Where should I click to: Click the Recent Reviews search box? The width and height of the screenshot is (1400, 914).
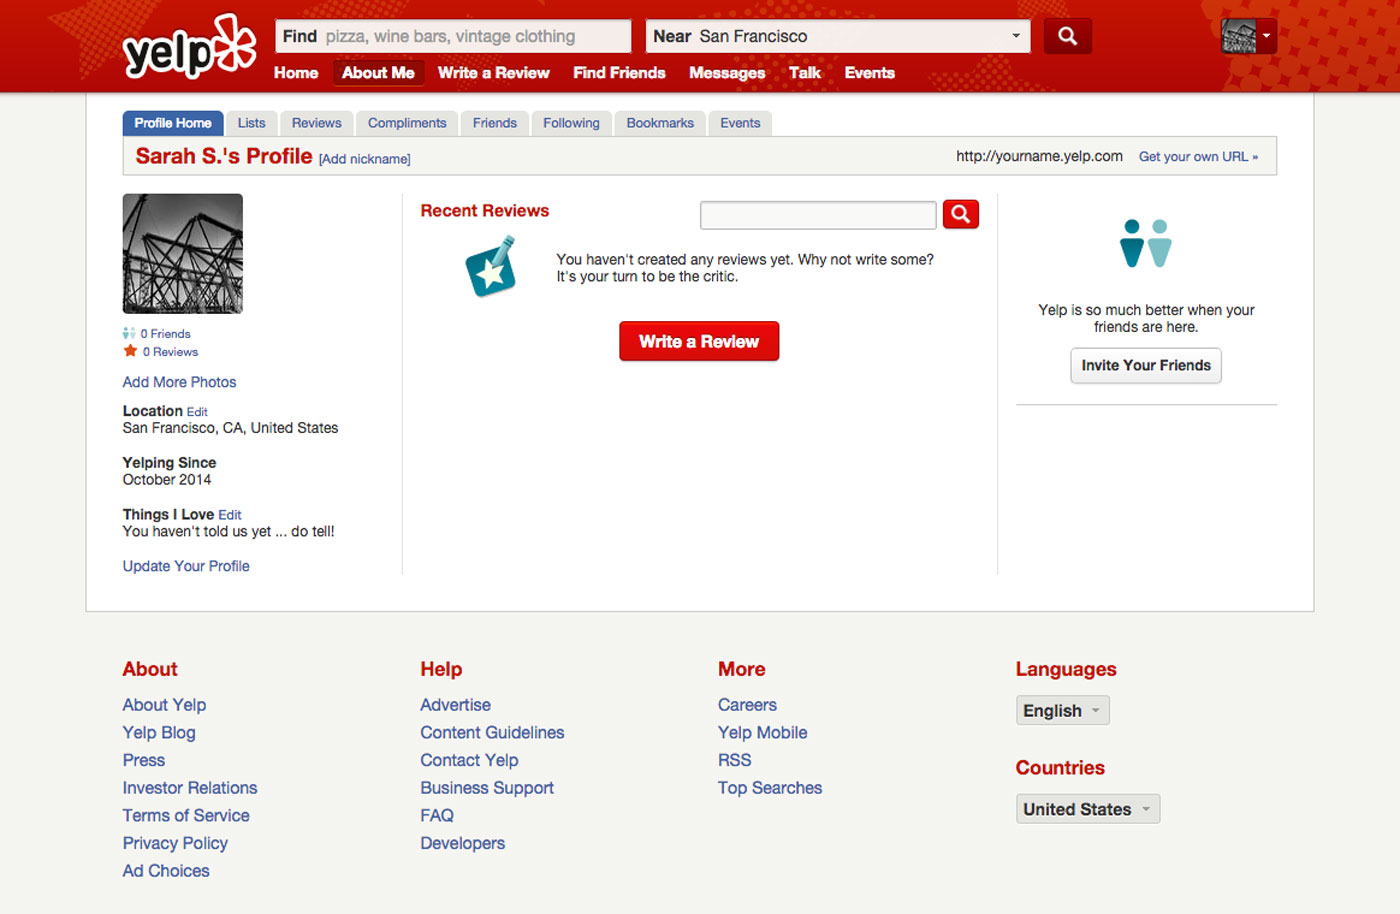pos(818,214)
